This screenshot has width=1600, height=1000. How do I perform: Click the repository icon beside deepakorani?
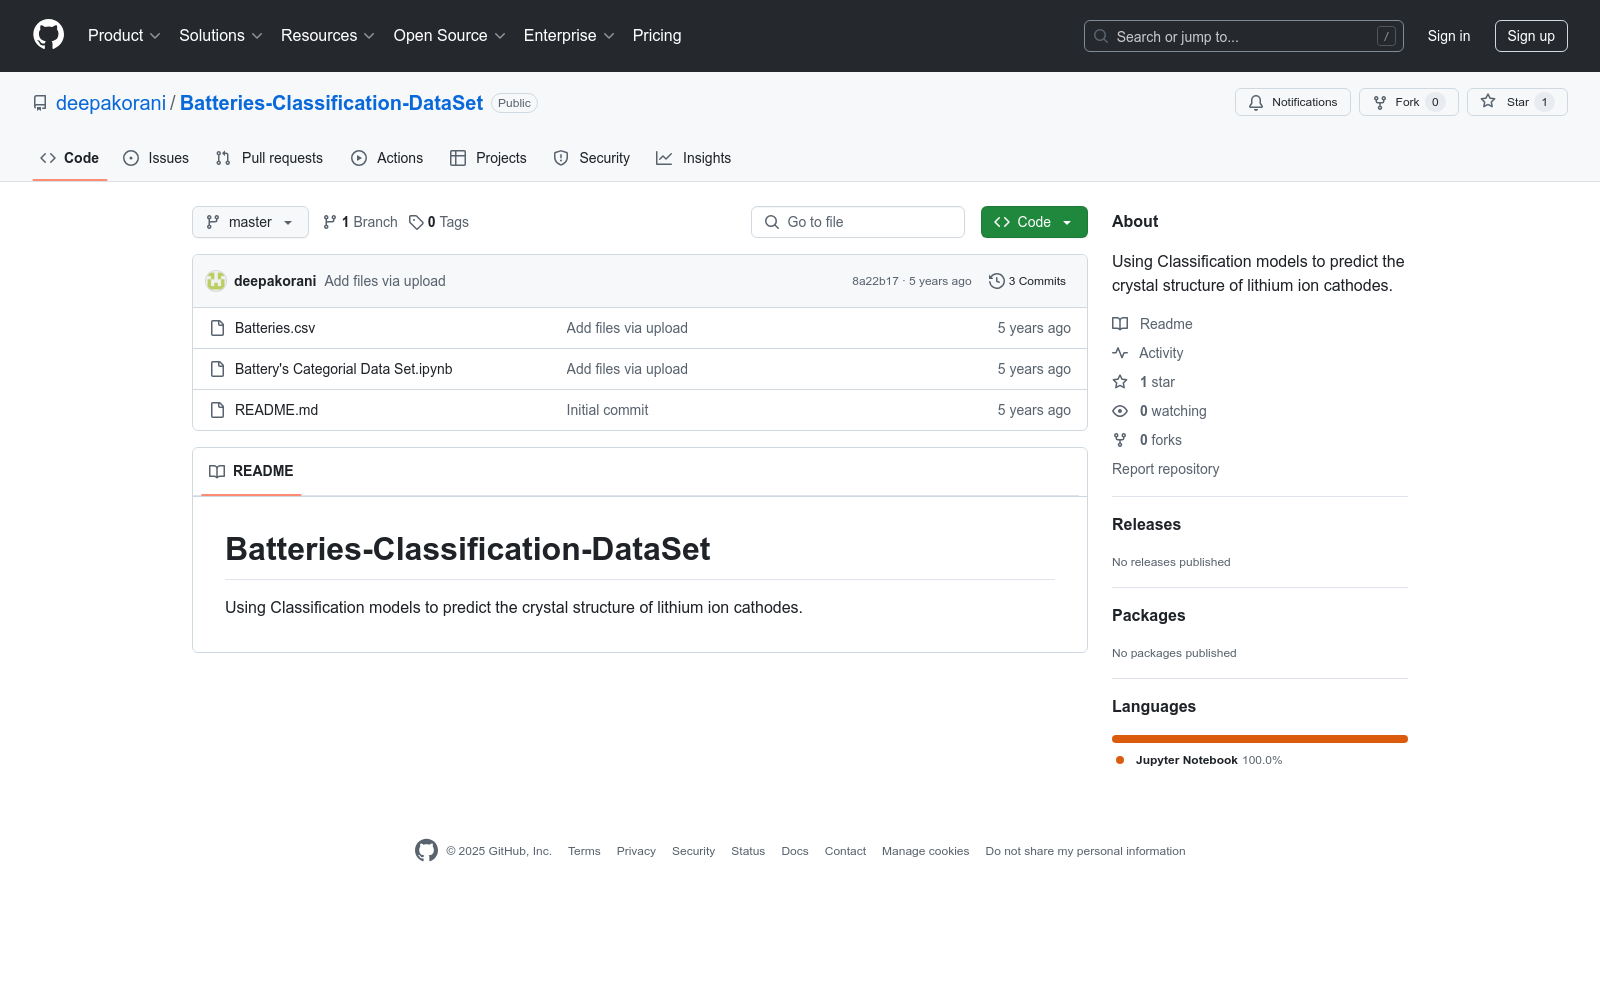(40, 103)
